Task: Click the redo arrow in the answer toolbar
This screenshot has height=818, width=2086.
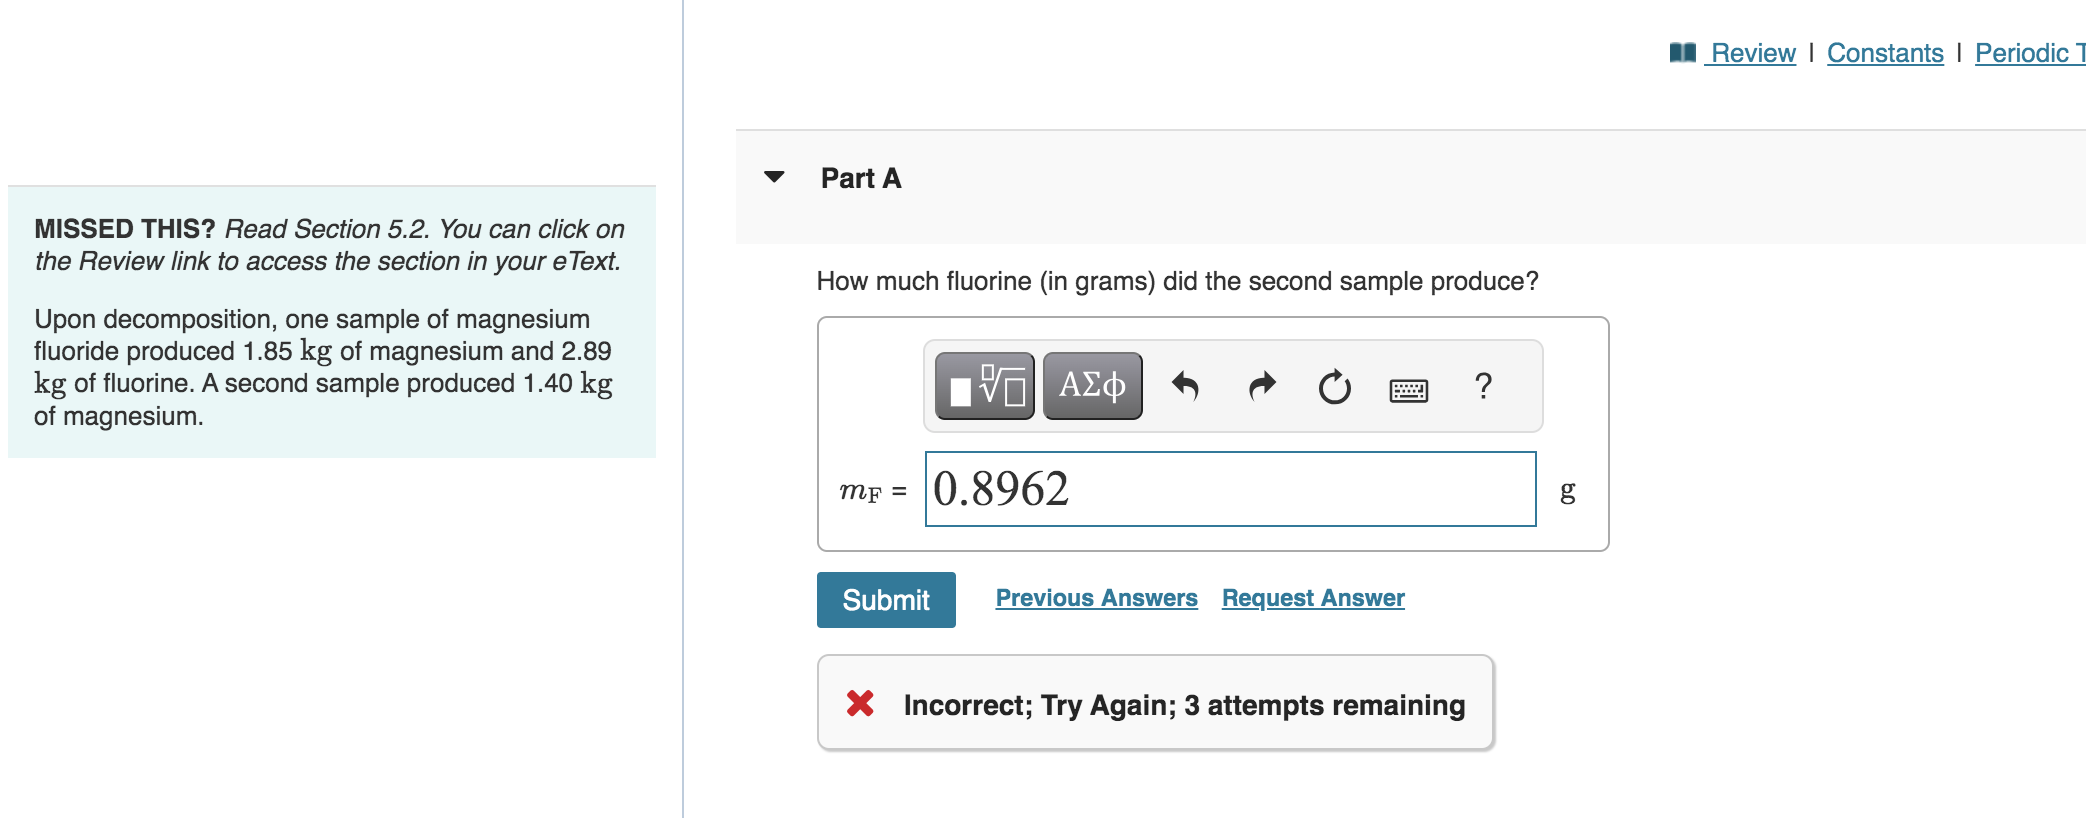Action: [1262, 386]
